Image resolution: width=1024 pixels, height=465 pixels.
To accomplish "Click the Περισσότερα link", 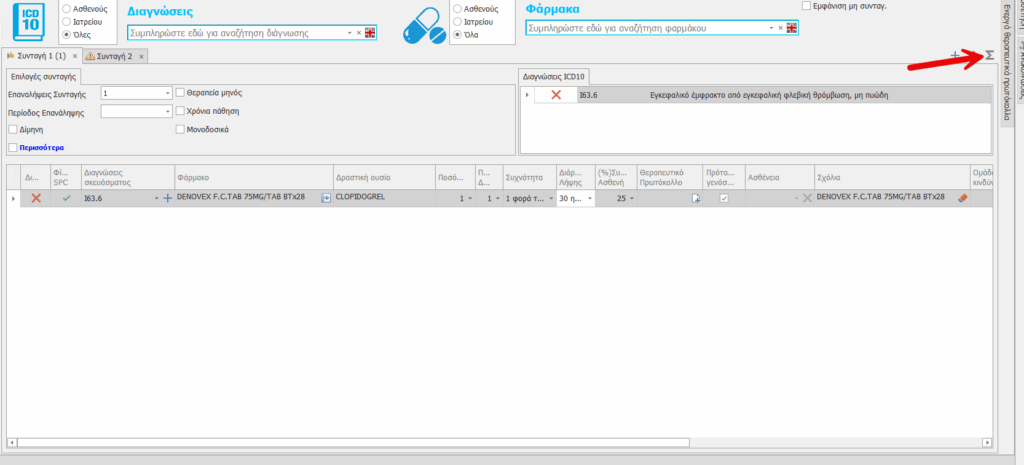I will pyautogui.click(x=40, y=148).
